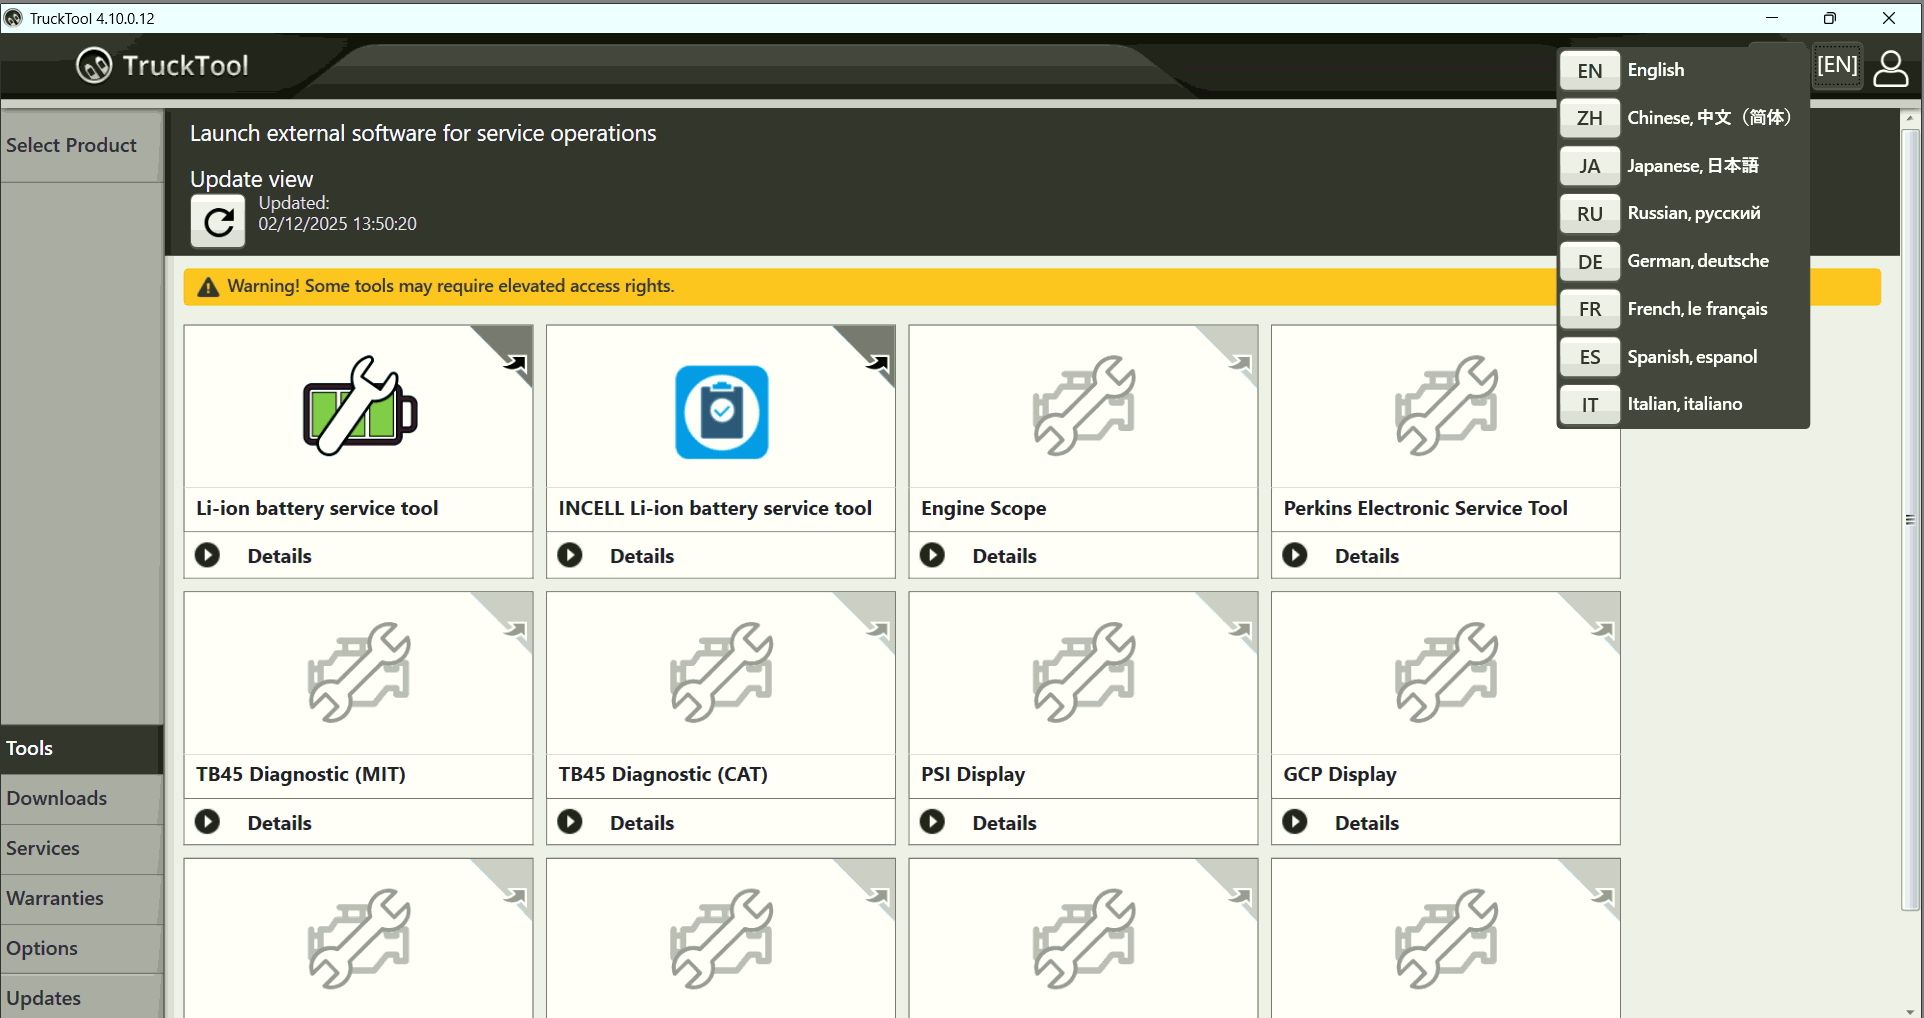1924x1018 pixels.
Task: Click the scrollbar up arrow
Action: (1910, 118)
